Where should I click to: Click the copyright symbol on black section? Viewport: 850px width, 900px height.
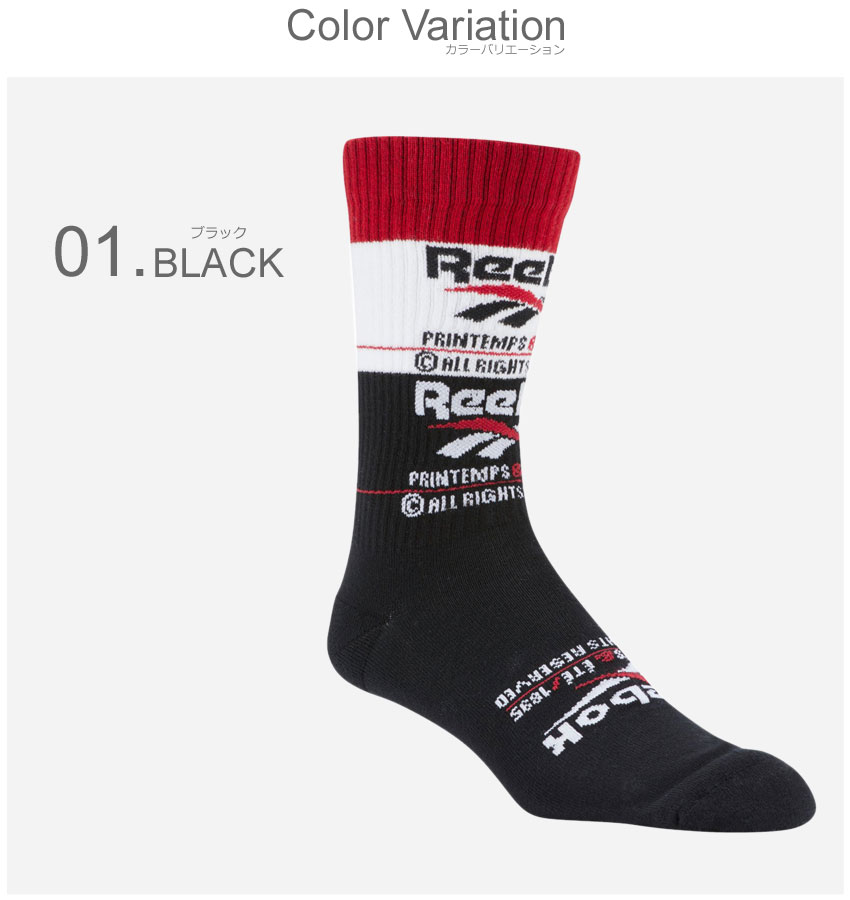tap(412, 505)
